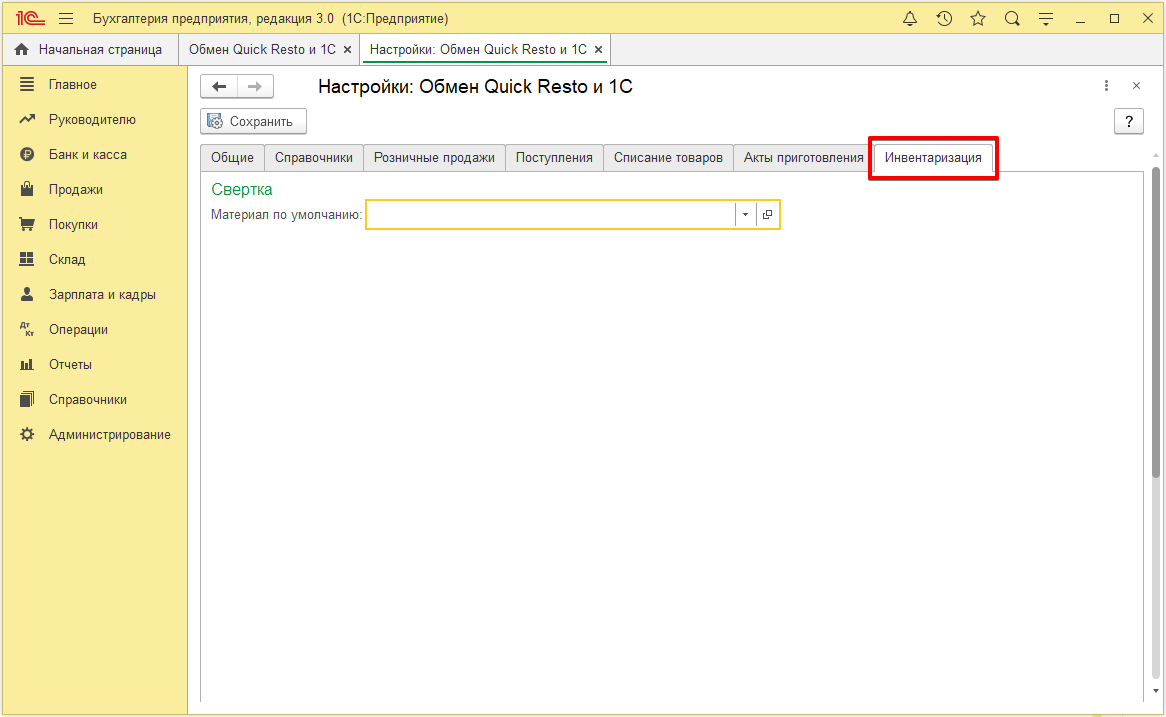The image size is (1166, 717).
Task: Select the Списание товаров tab
Action: point(668,158)
